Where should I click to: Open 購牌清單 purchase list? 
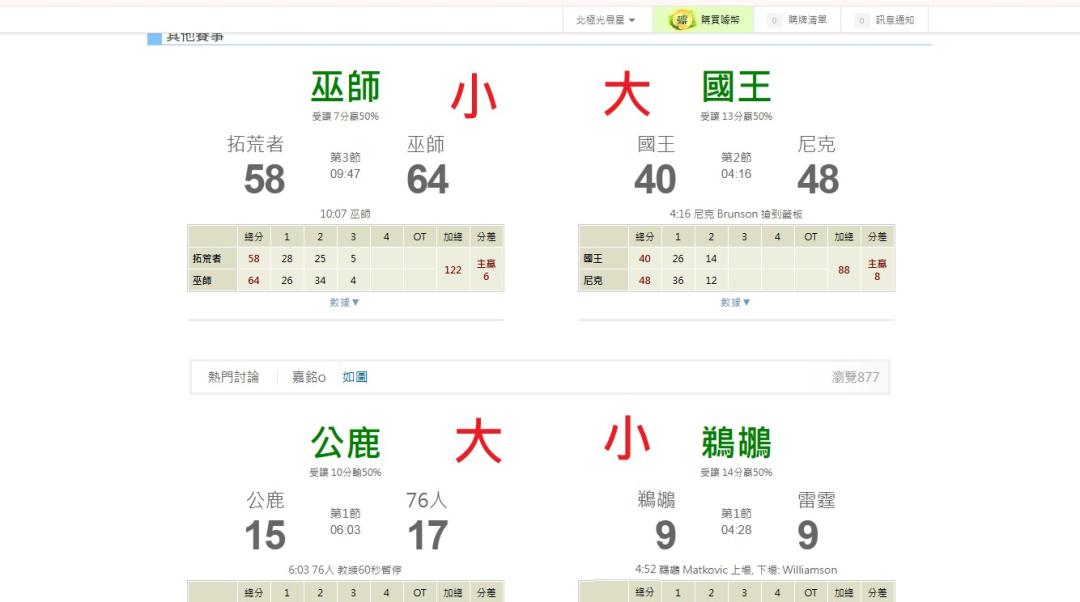click(x=807, y=20)
